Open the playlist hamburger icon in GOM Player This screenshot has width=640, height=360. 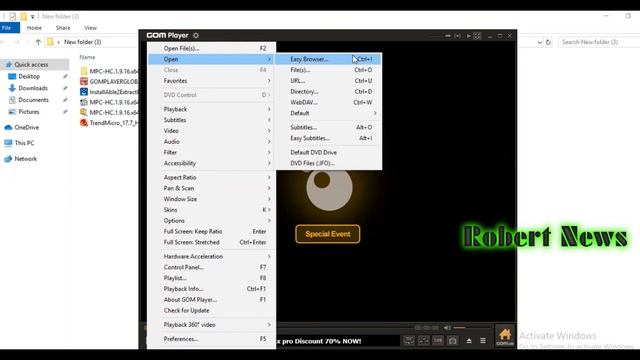pyautogui.click(x=483, y=340)
